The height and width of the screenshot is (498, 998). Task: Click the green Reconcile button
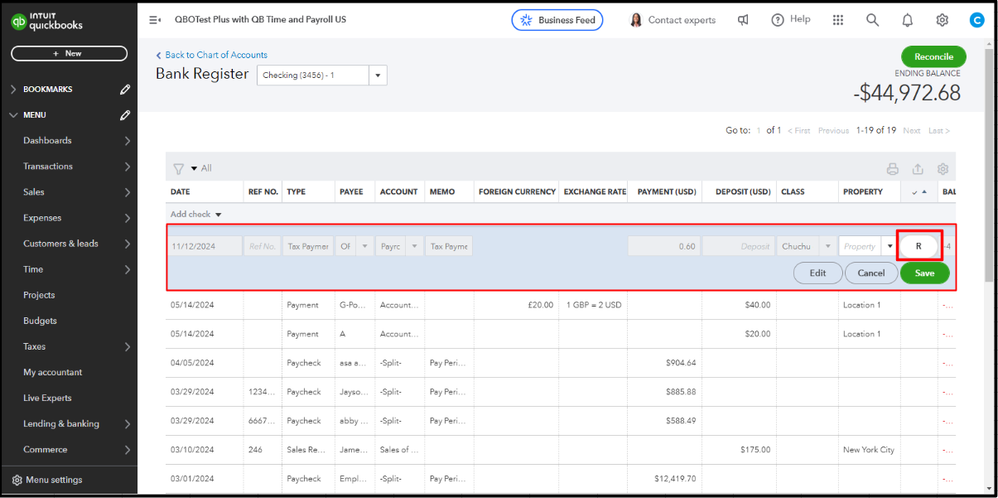[x=933, y=57]
